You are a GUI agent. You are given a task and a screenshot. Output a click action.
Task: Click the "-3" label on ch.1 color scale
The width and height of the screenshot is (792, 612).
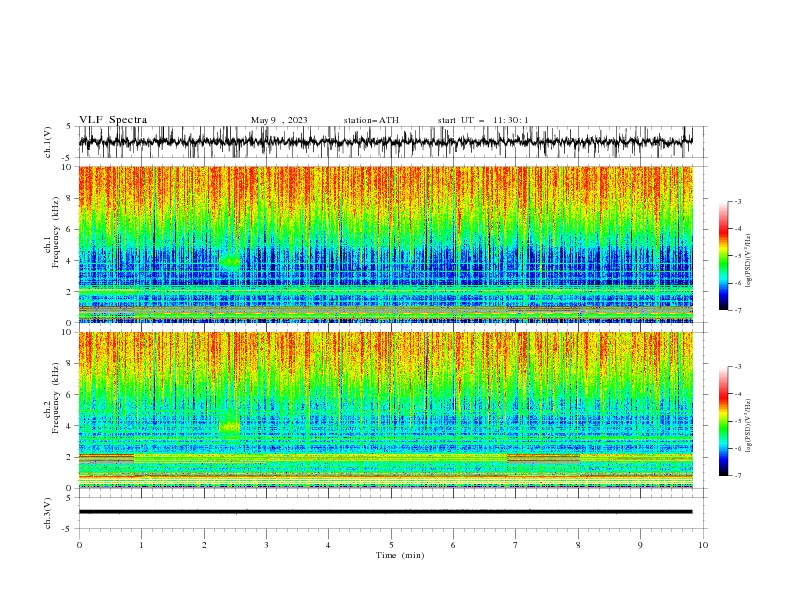(x=737, y=201)
